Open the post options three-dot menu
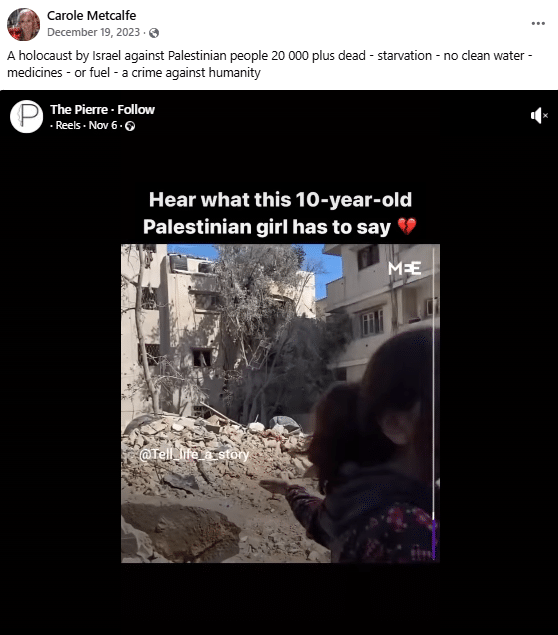This screenshot has width=558, height=635. (x=538, y=23)
